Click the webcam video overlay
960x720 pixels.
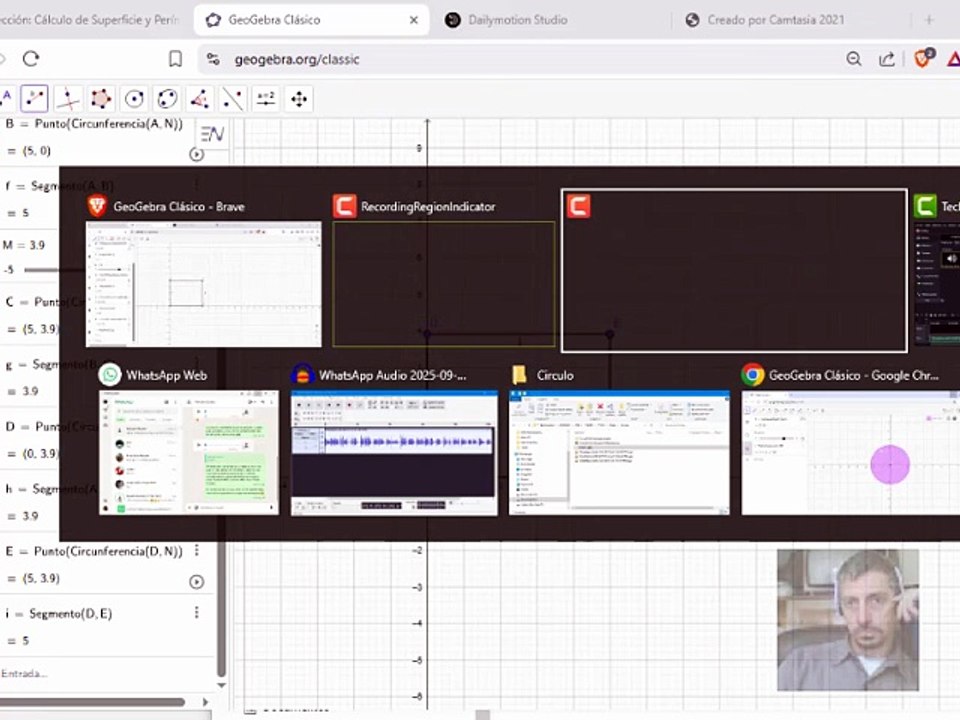pos(848,620)
